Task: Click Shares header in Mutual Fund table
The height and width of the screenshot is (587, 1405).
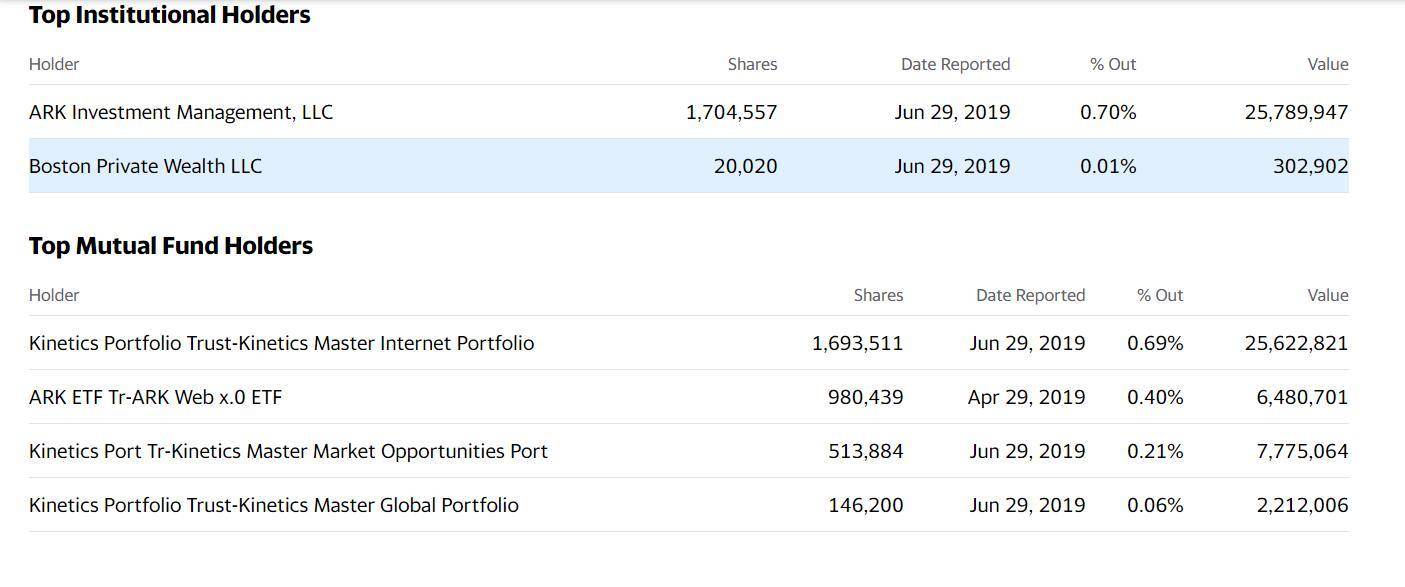Action: click(x=878, y=295)
